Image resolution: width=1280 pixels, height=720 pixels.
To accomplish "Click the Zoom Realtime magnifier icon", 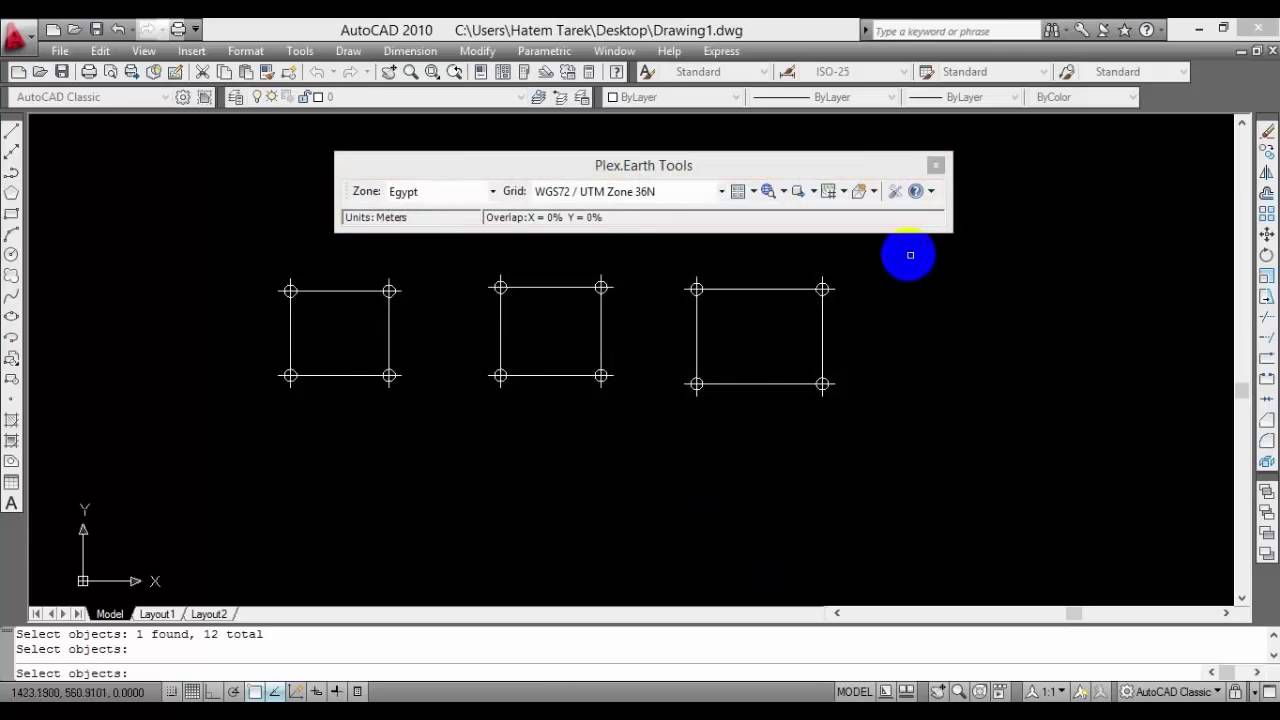I will pos(411,72).
